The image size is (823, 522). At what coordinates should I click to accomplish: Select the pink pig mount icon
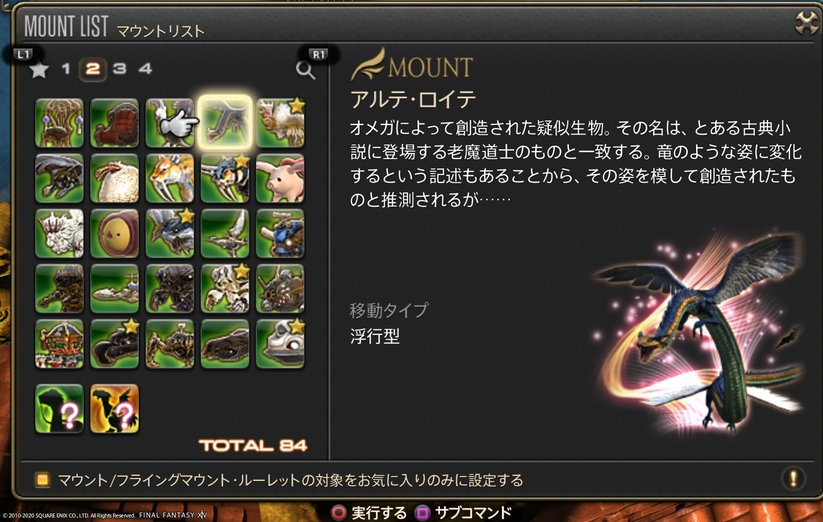[x=280, y=178]
